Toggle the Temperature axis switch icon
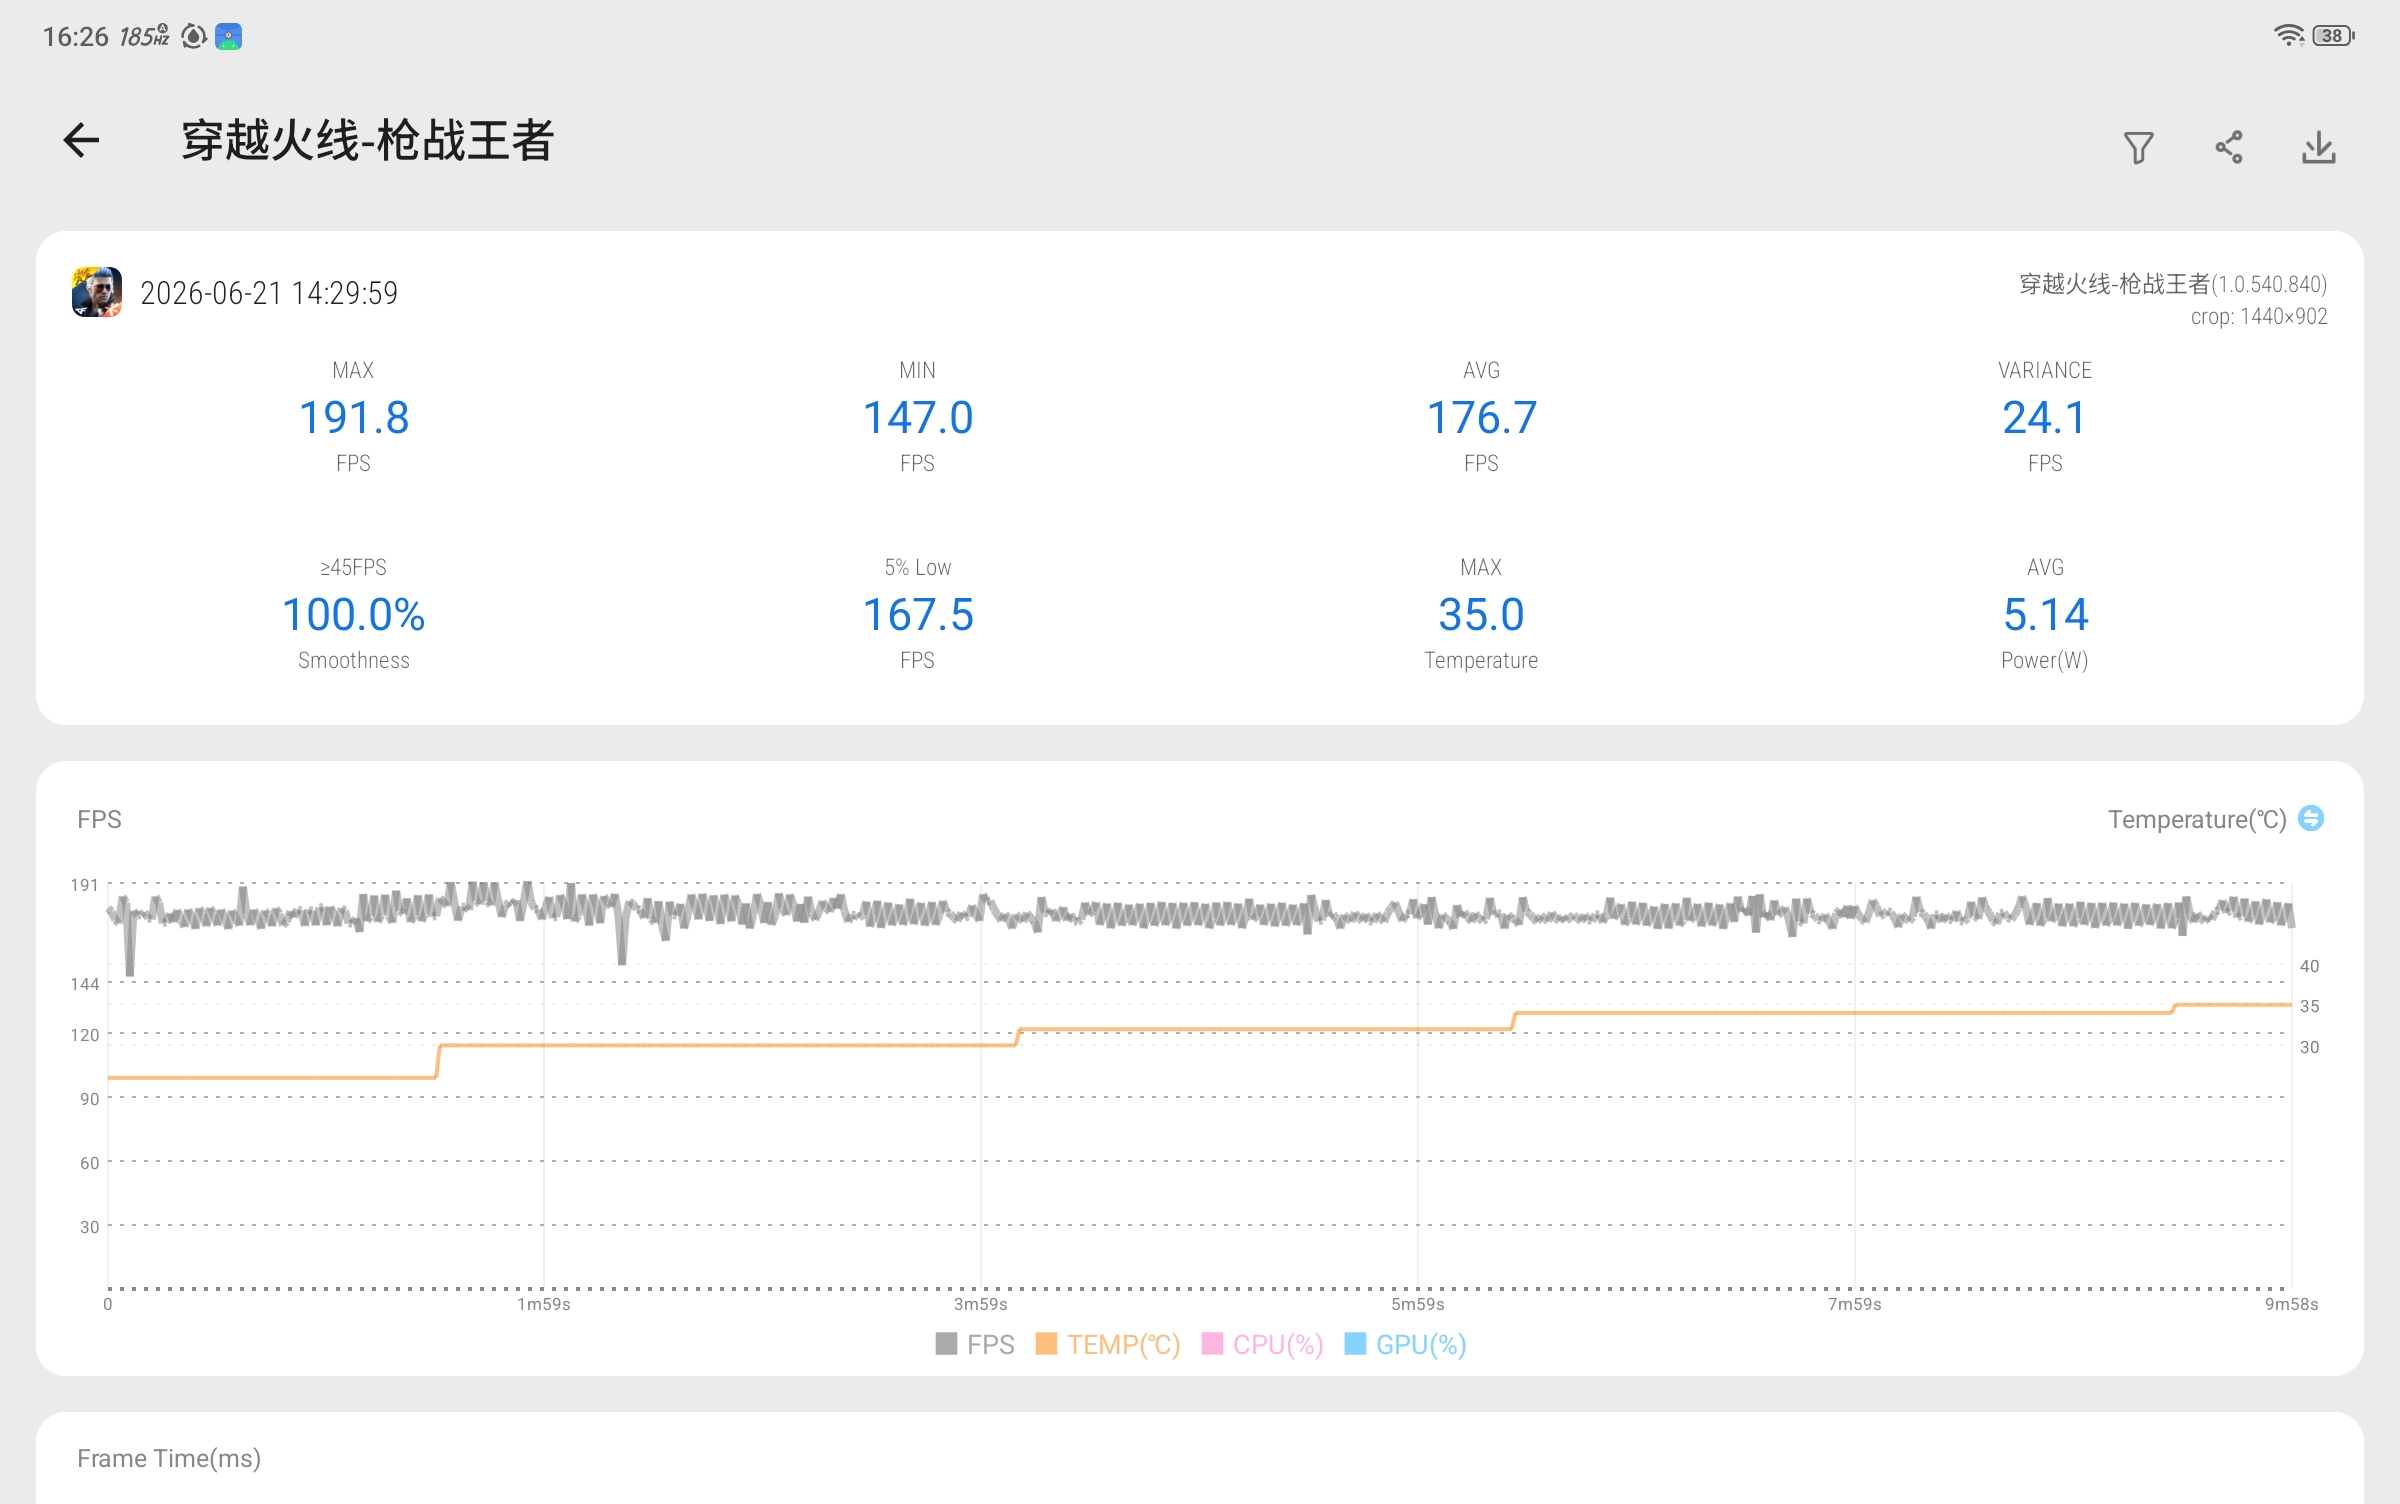 coord(2311,819)
